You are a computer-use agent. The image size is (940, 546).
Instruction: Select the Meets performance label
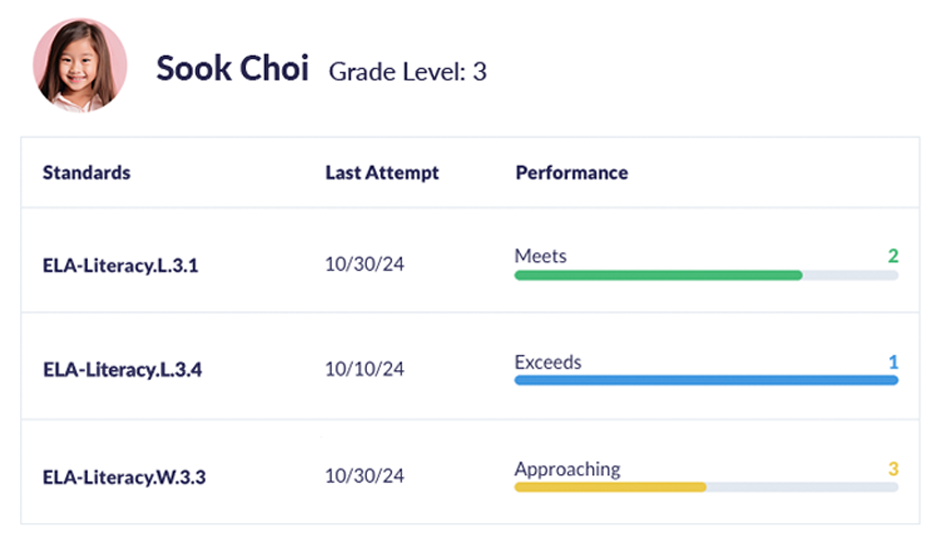541,256
